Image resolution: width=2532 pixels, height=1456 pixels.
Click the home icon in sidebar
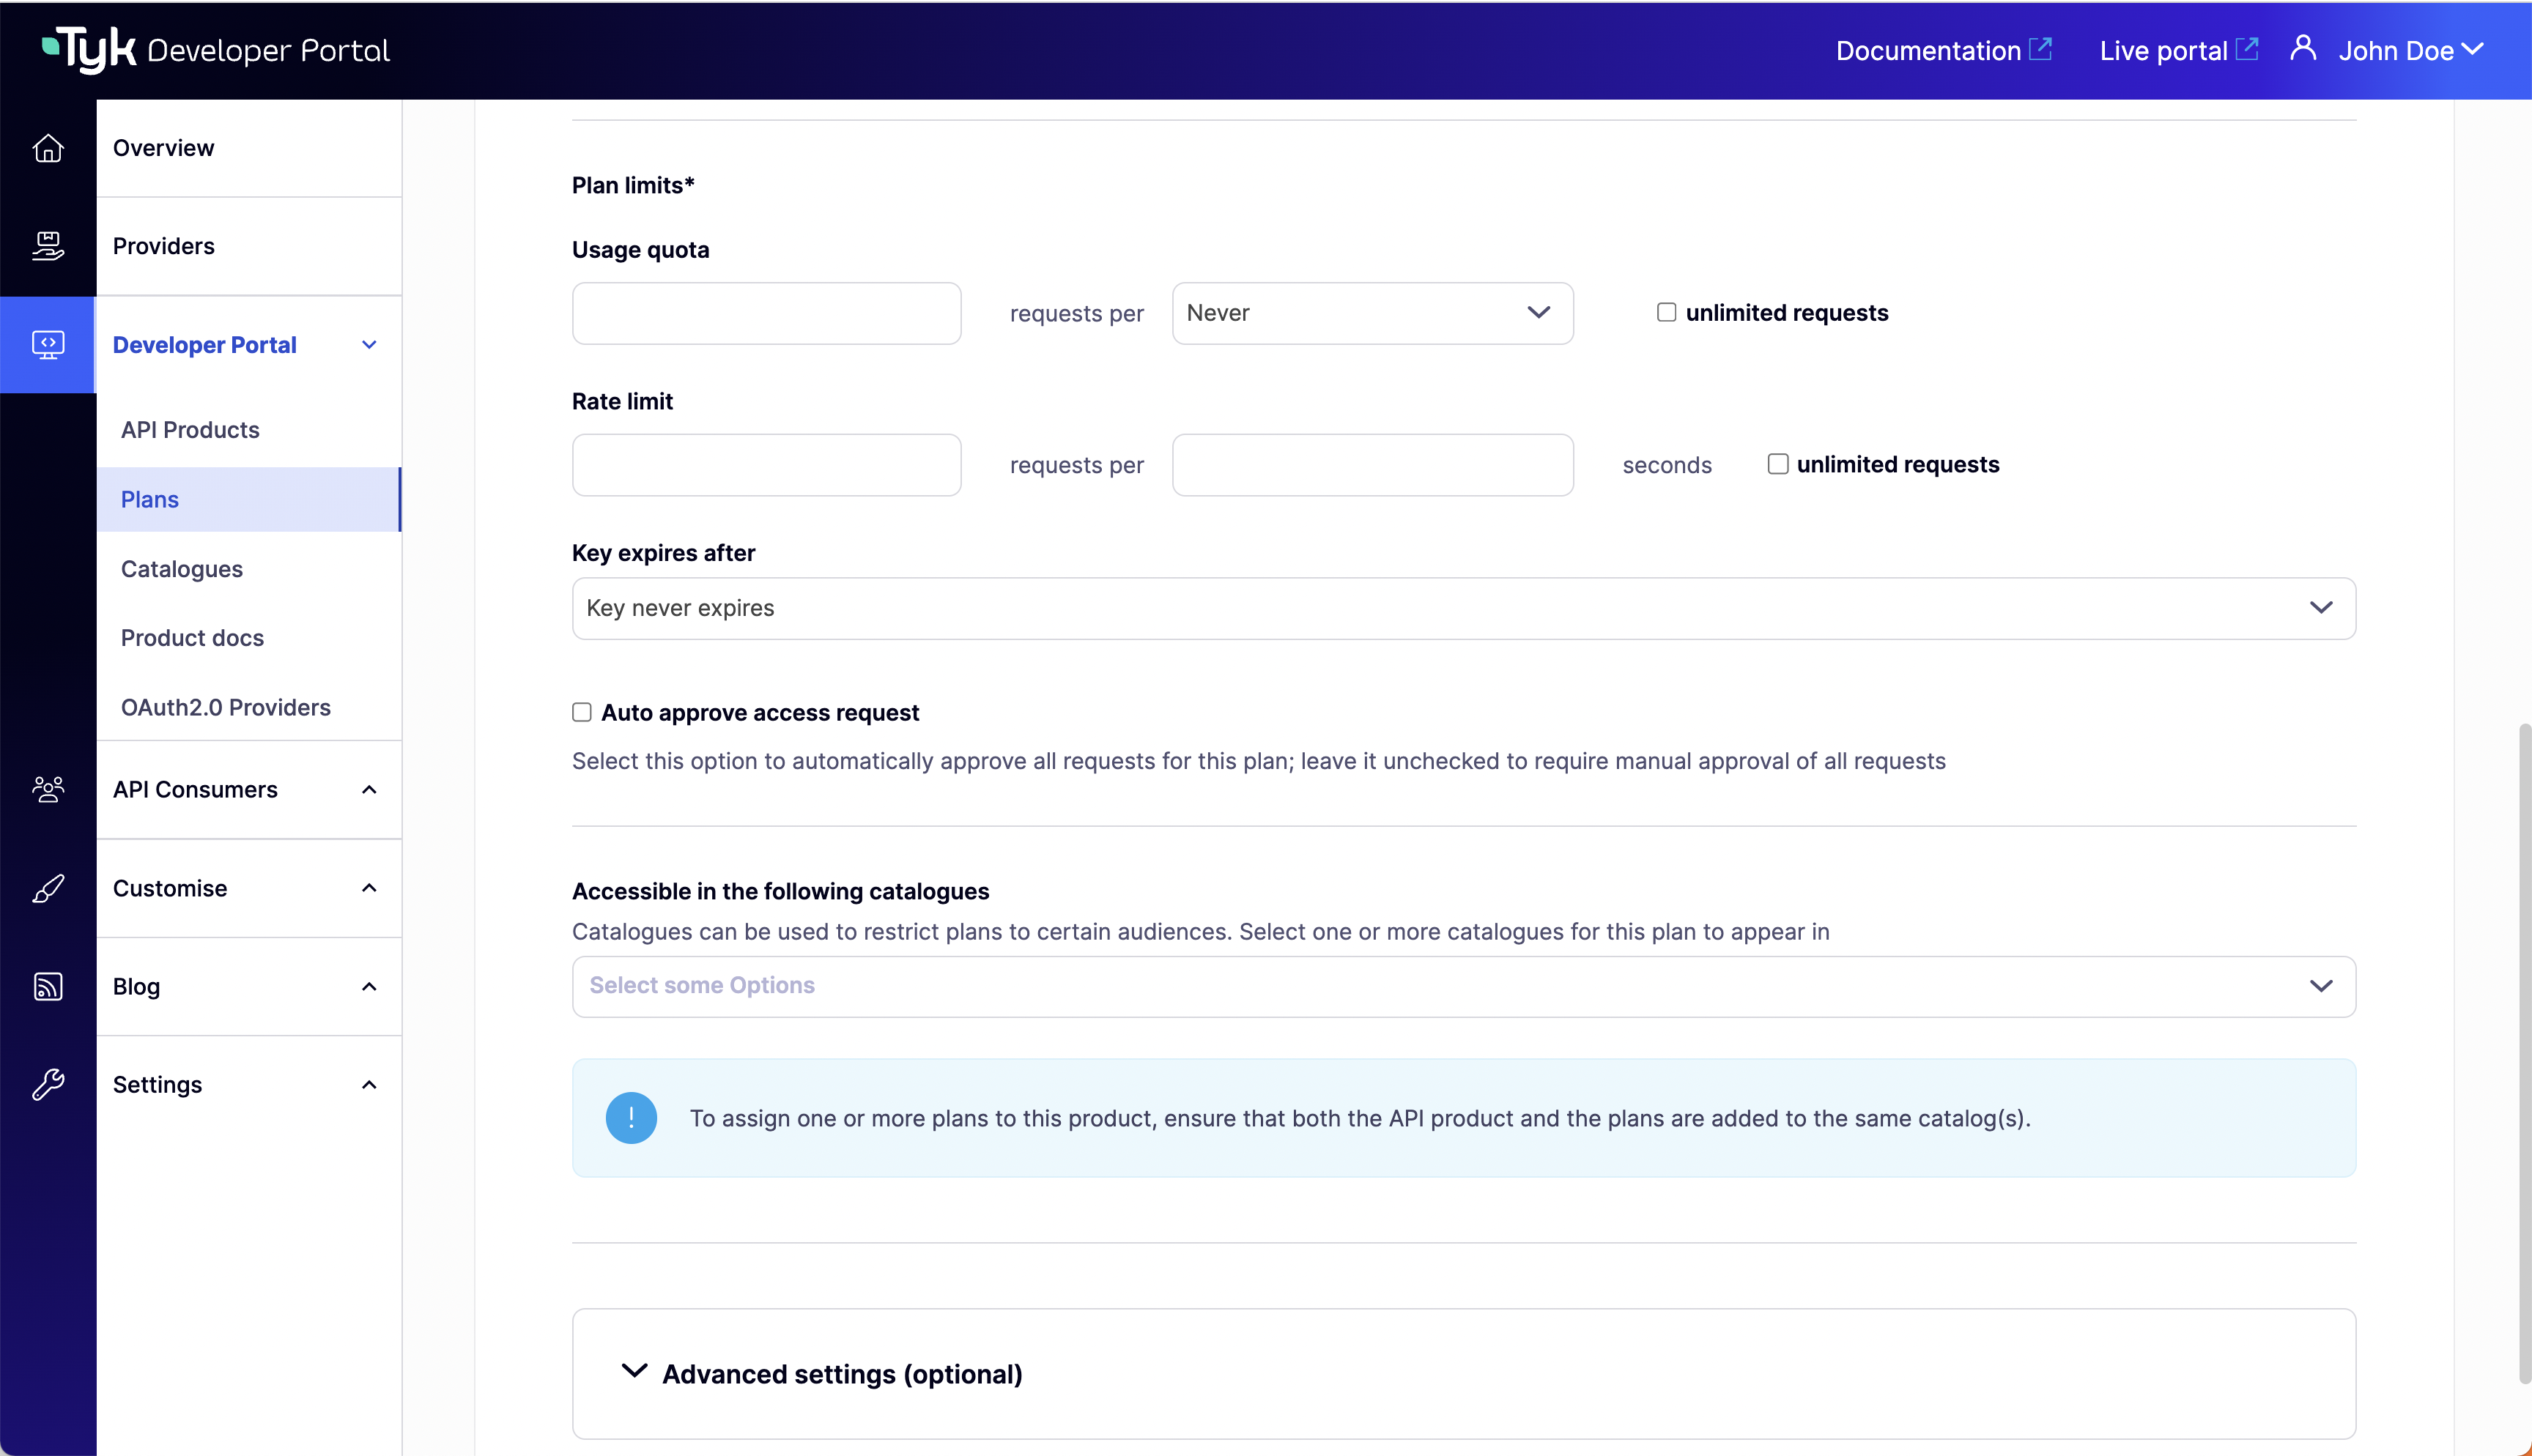pos(48,148)
